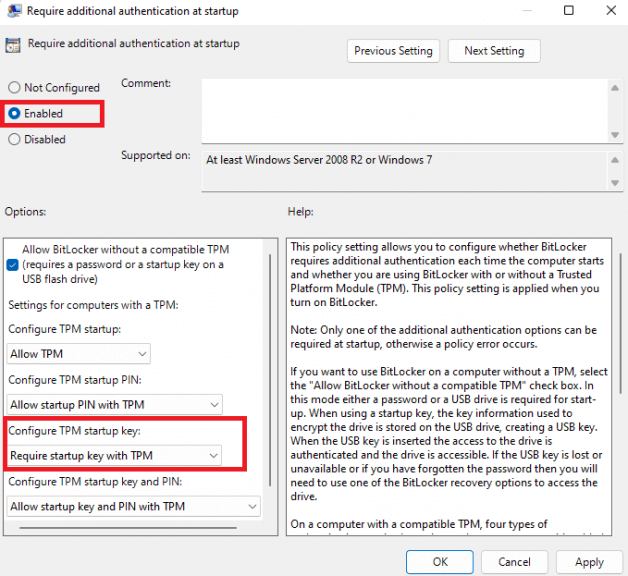Maximize the dialog window
The height and width of the screenshot is (576, 628).
click(568, 10)
